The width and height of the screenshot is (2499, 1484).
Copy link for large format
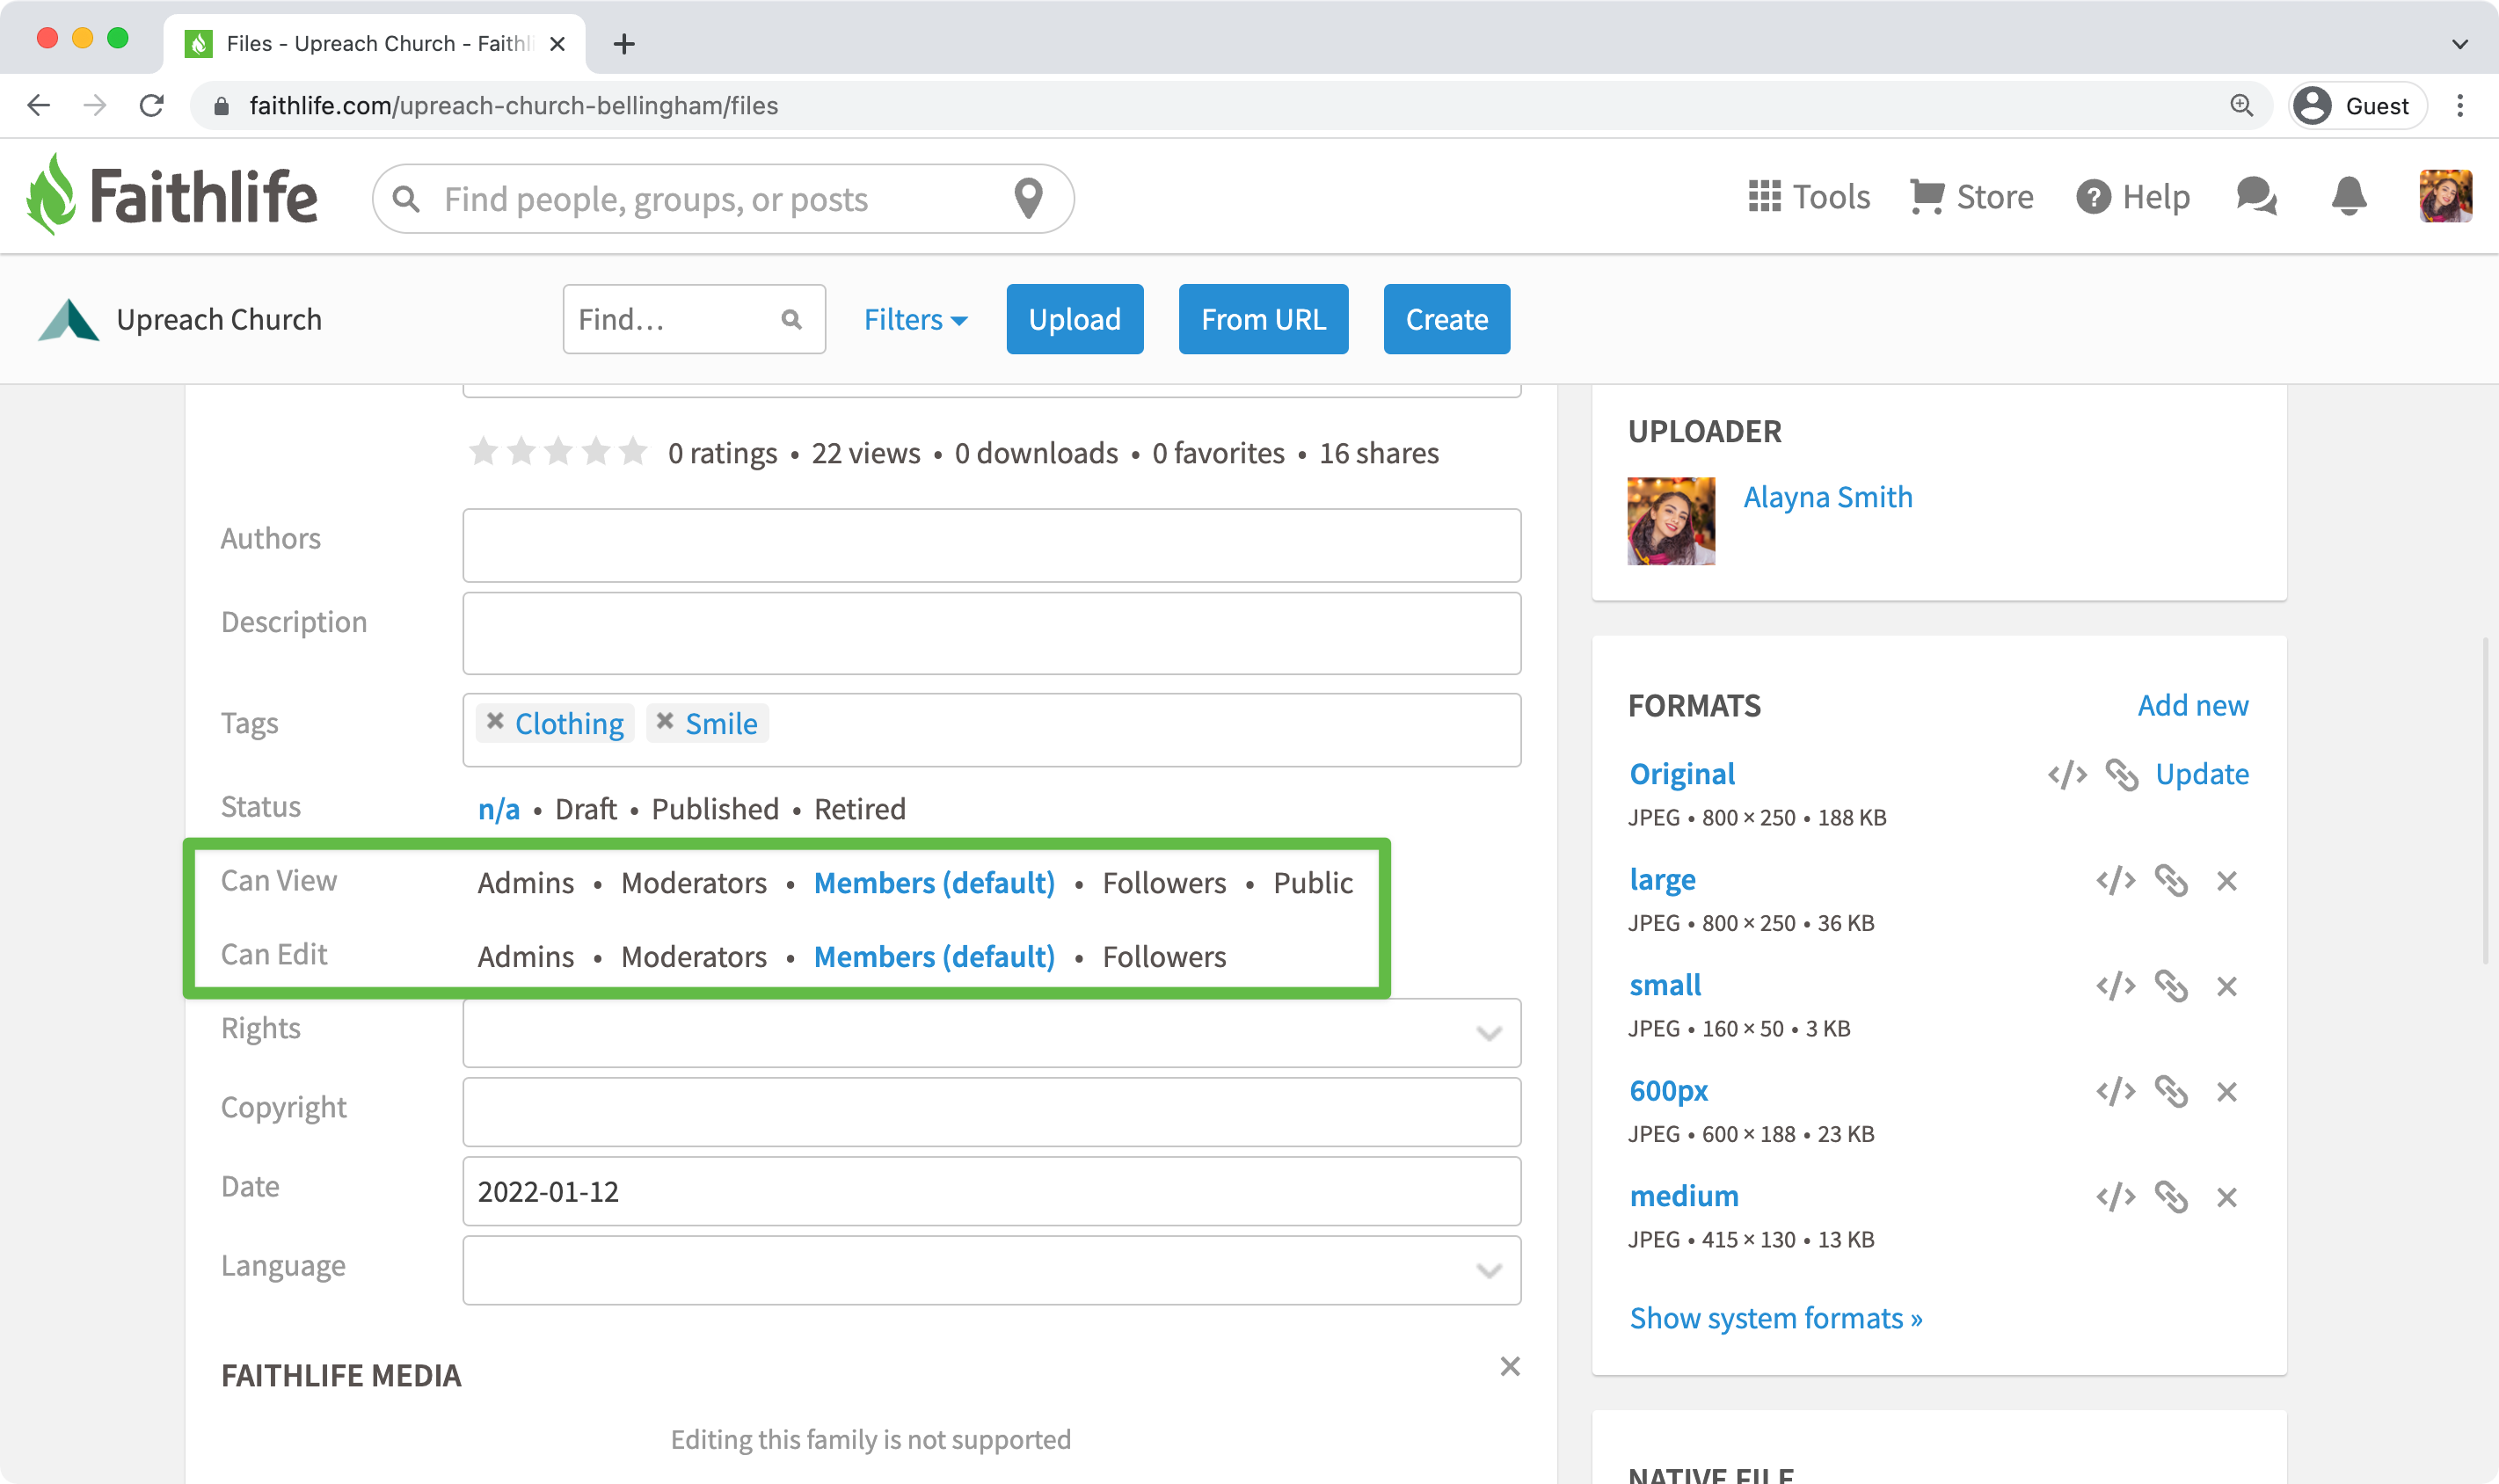(x=2170, y=880)
